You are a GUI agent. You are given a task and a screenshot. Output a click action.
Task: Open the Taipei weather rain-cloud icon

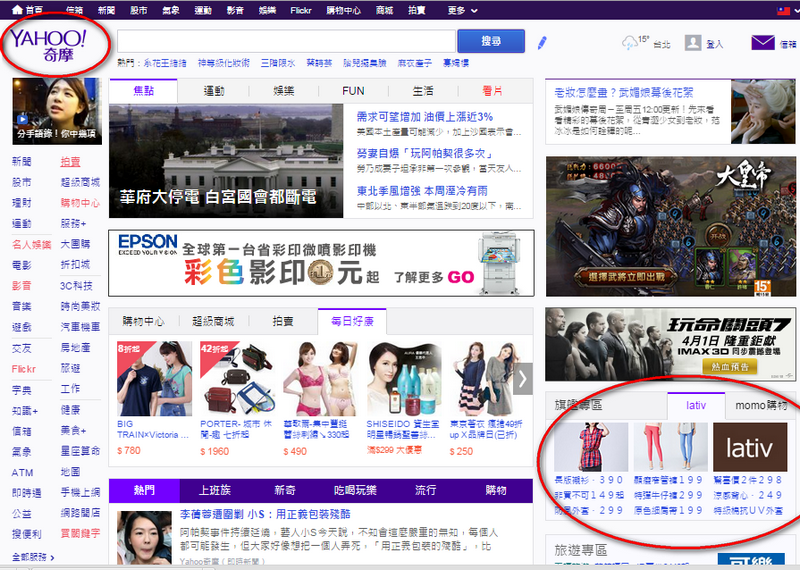pos(630,43)
